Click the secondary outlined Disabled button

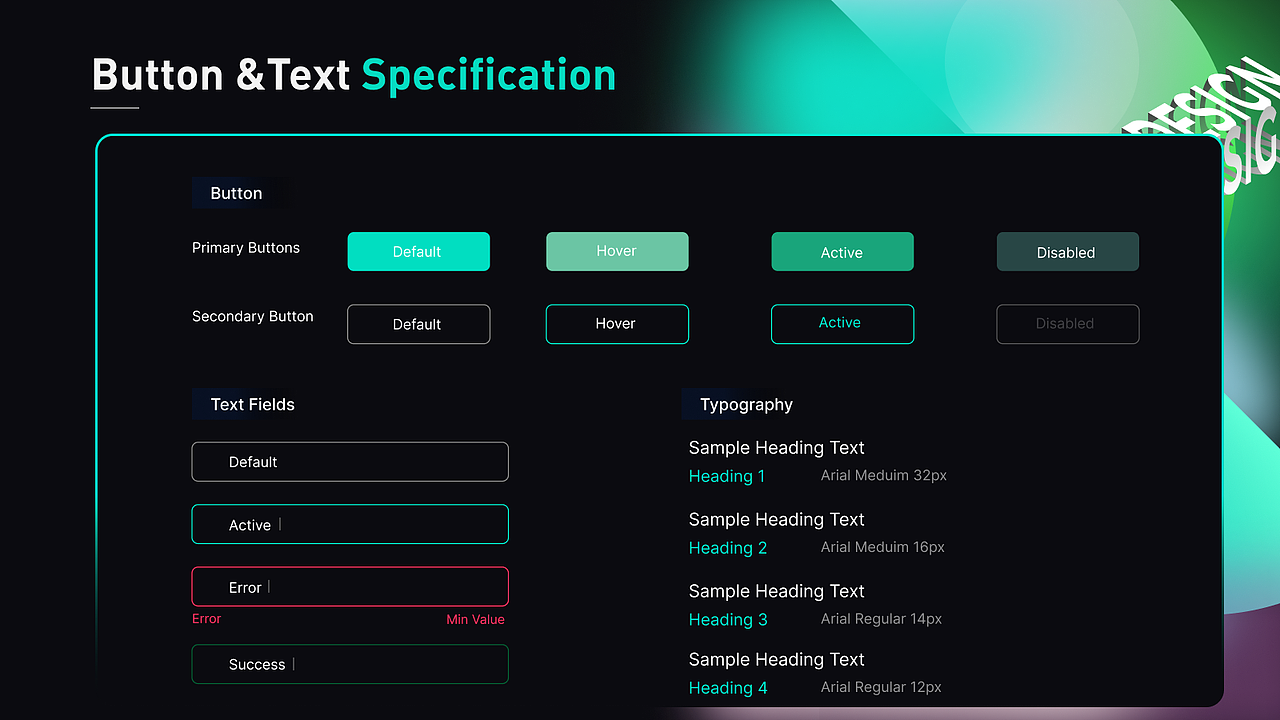[1068, 324]
